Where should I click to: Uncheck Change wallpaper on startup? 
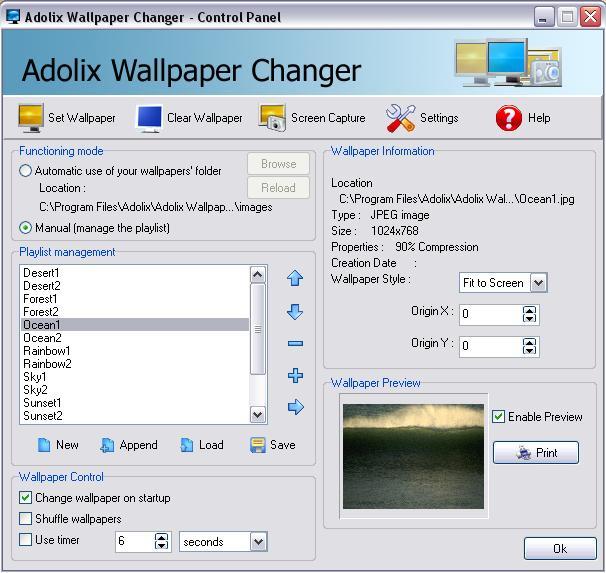coord(26,498)
